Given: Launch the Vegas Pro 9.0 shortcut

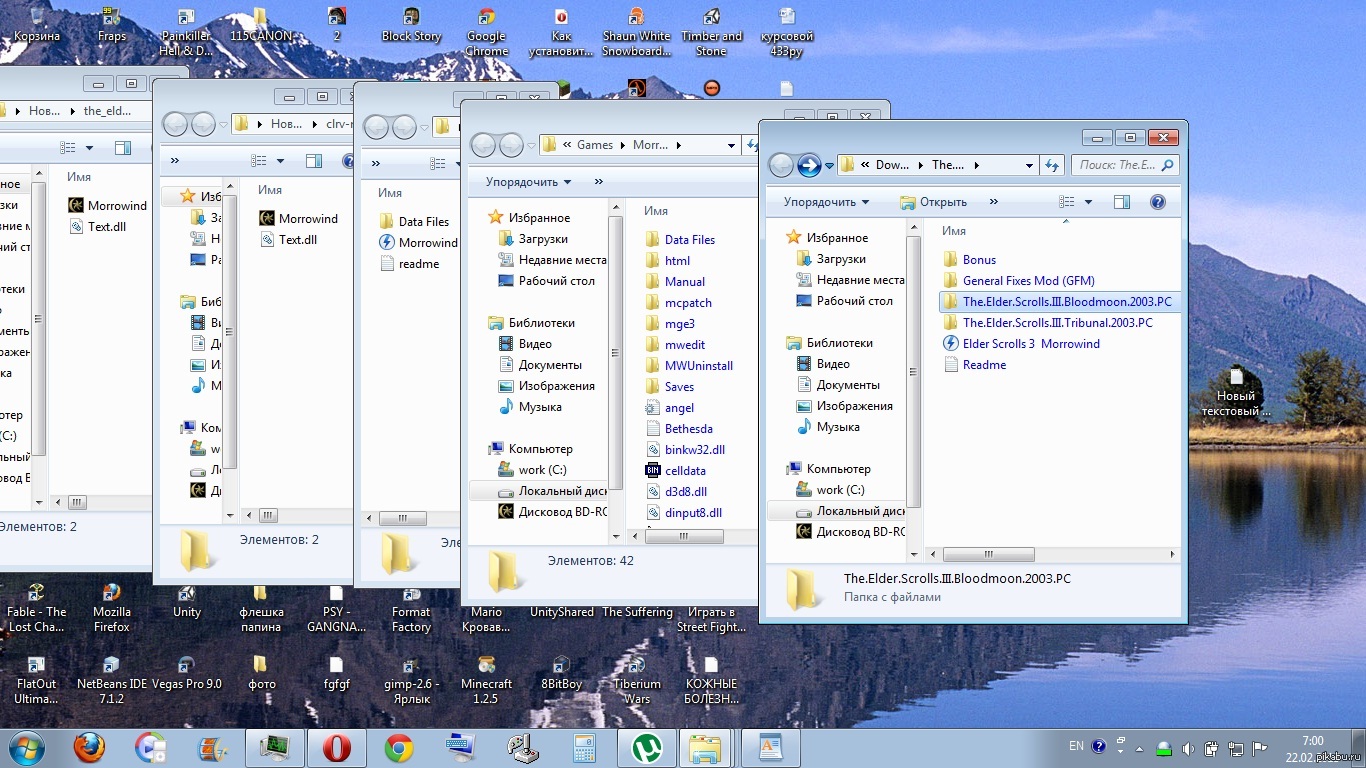Looking at the screenshot, I should tap(187, 673).
